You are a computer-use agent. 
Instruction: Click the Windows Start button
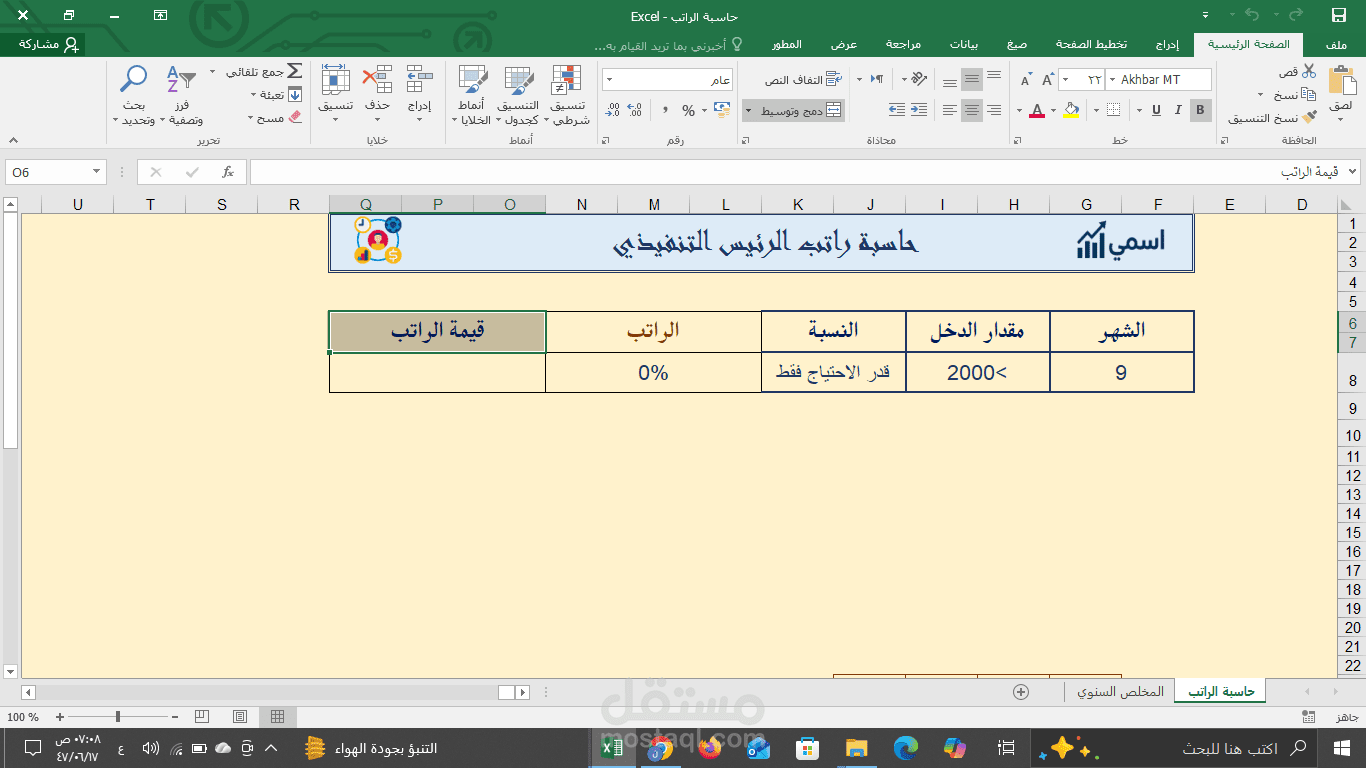[1342, 747]
